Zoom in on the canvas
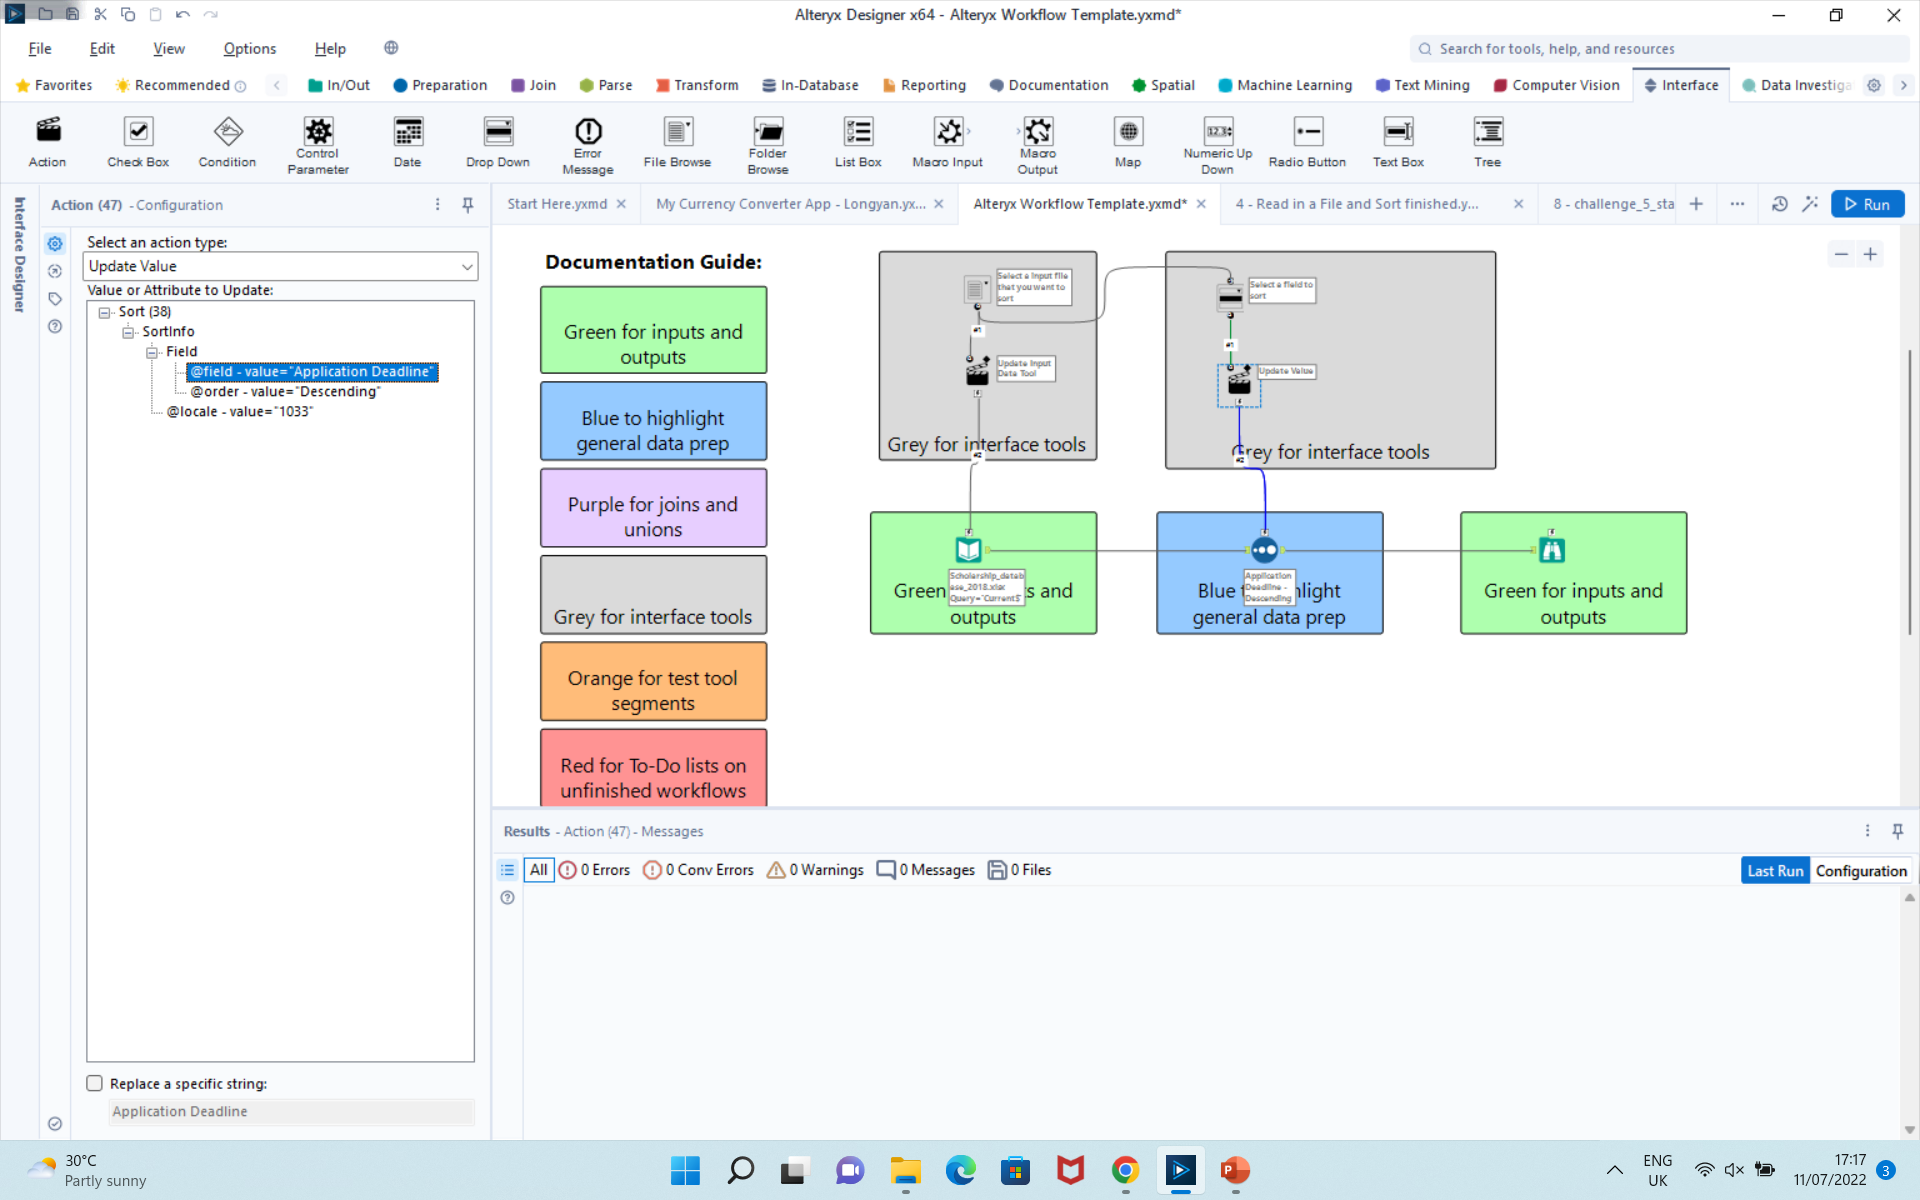Screen dimensions: 1920x1200 1870,254
